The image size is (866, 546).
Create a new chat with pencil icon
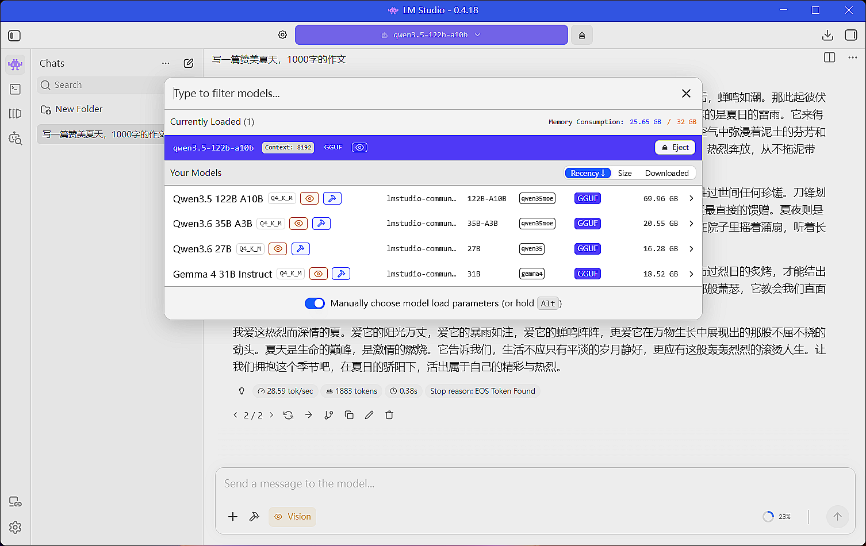click(188, 63)
